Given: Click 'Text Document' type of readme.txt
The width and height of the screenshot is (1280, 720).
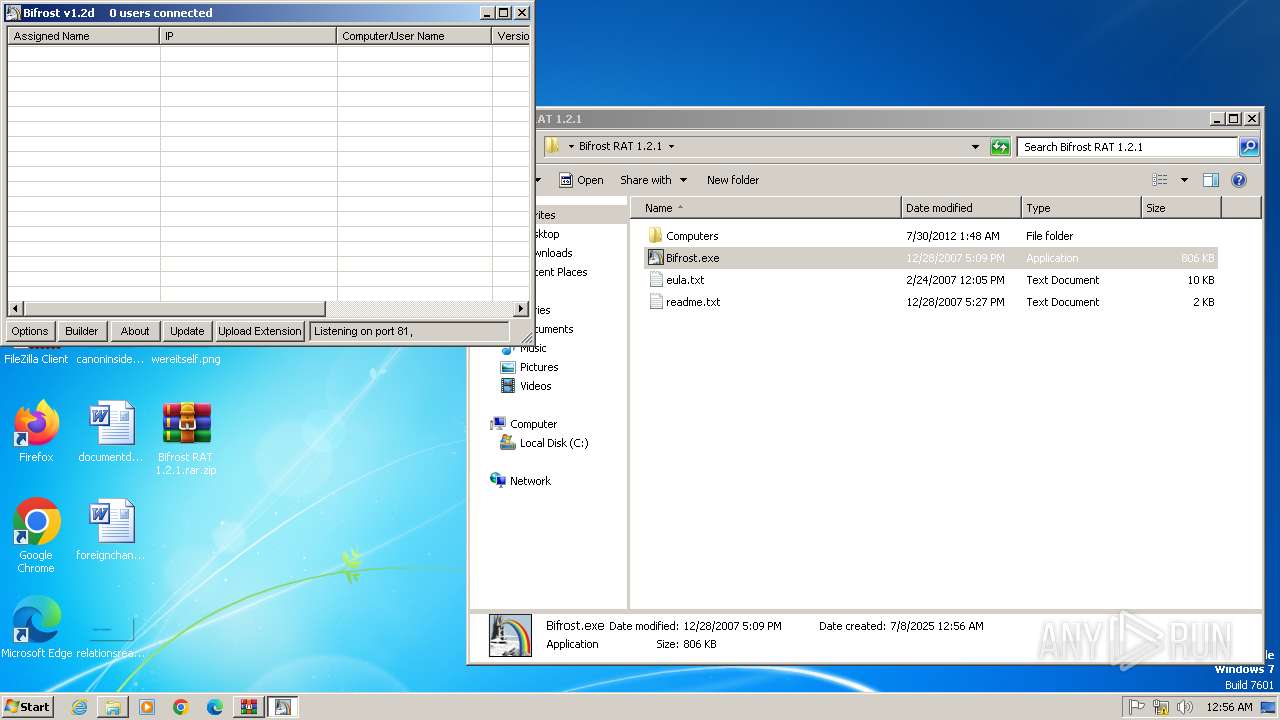Looking at the screenshot, I should click(1062, 302).
